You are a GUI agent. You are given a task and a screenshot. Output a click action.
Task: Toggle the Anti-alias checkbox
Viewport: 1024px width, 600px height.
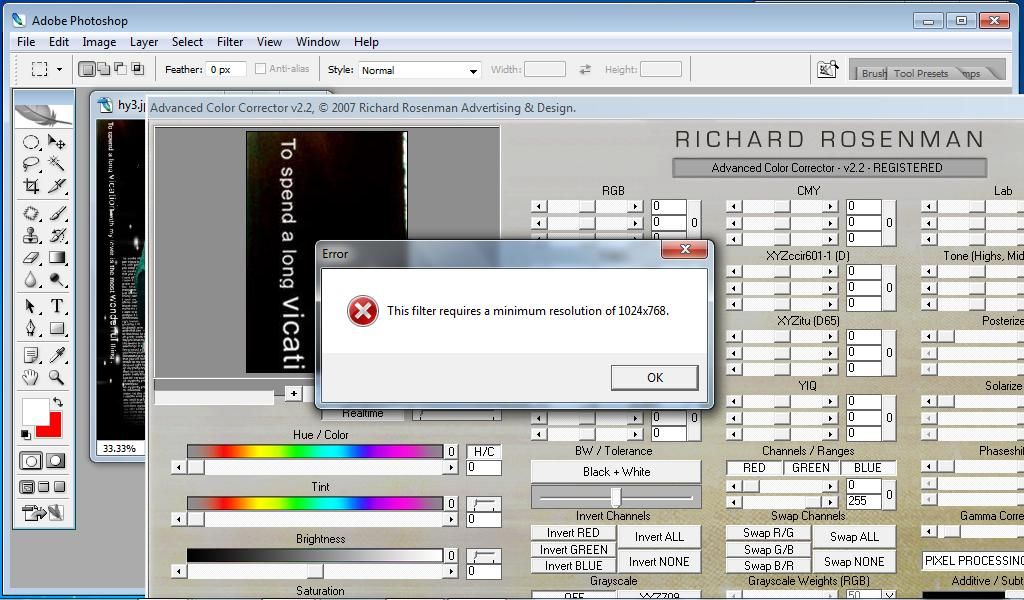tap(261, 69)
